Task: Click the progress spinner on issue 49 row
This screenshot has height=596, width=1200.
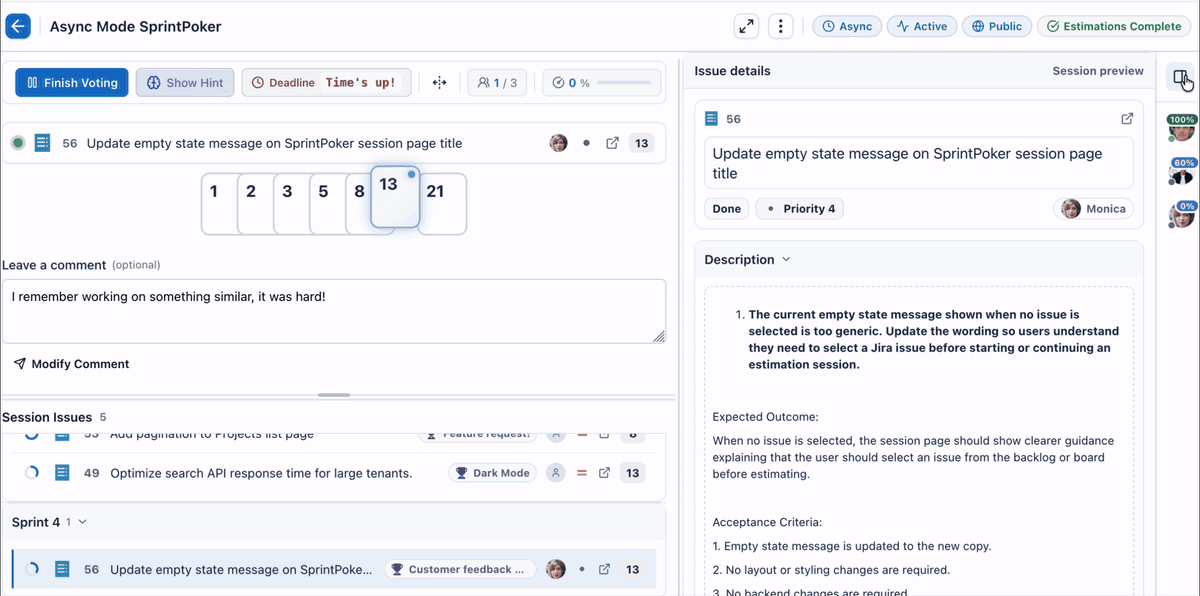Action: click(32, 473)
